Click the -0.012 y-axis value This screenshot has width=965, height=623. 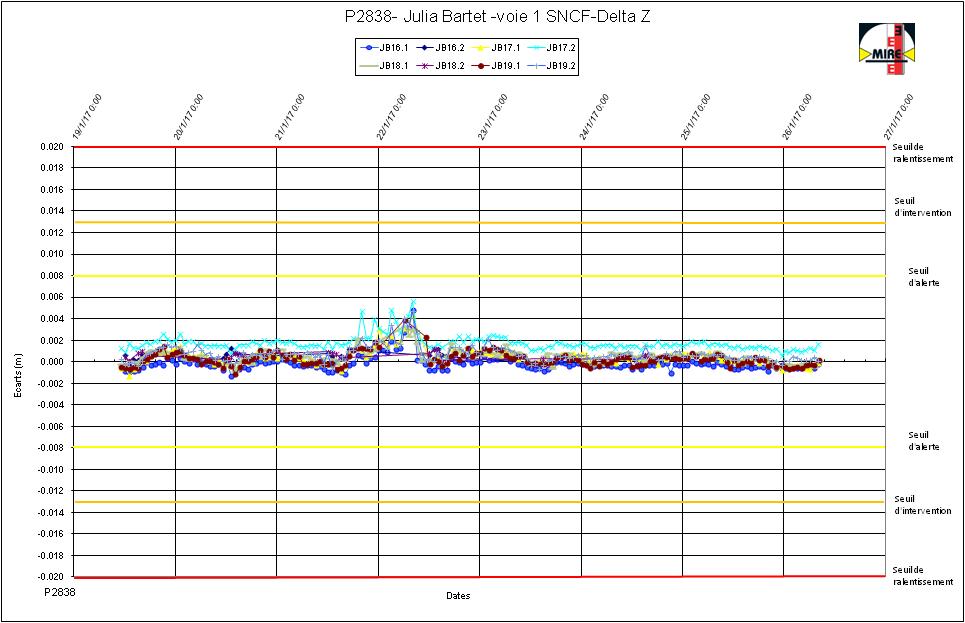click(50, 491)
